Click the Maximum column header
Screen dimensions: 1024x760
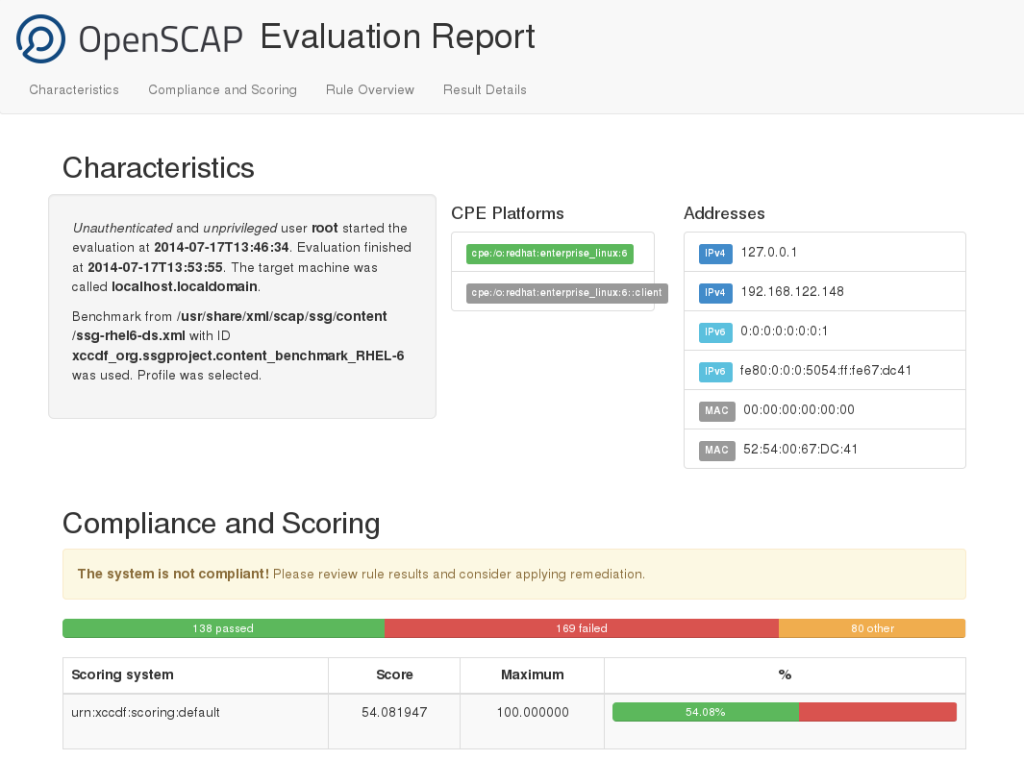pos(532,674)
